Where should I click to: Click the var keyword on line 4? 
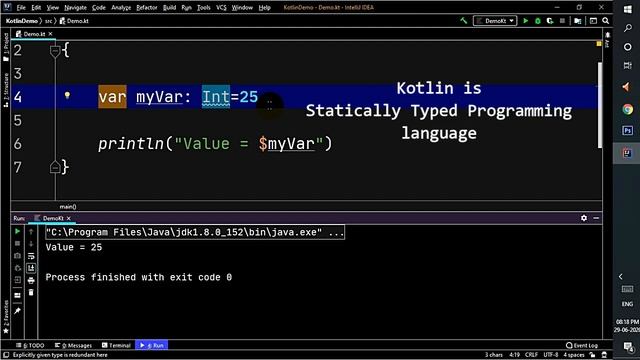point(112,97)
